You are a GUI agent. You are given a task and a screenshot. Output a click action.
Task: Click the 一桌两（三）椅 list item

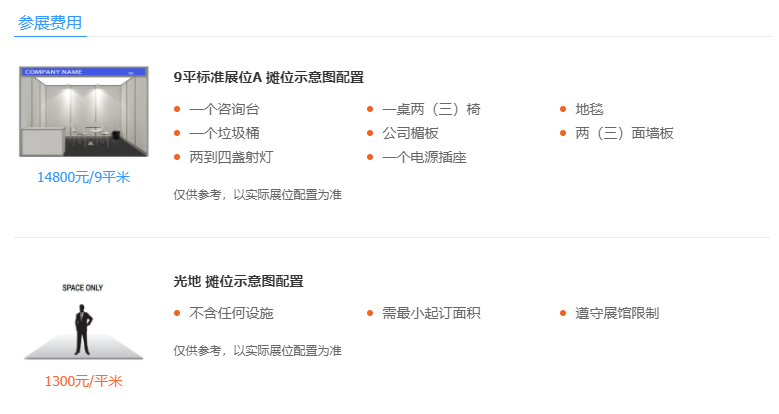pyautogui.click(x=431, y=109)
